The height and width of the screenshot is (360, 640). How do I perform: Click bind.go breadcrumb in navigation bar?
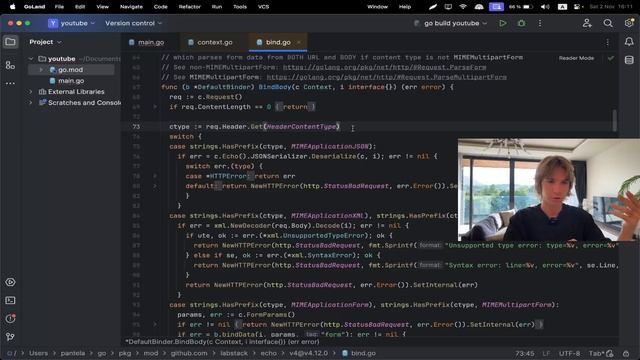pos(359,353)
